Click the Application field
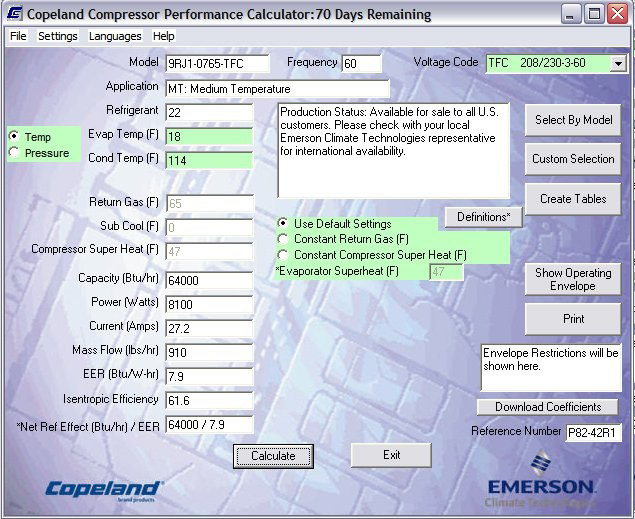The width and height of the screenshot is (635, 519). click(277, 89)
